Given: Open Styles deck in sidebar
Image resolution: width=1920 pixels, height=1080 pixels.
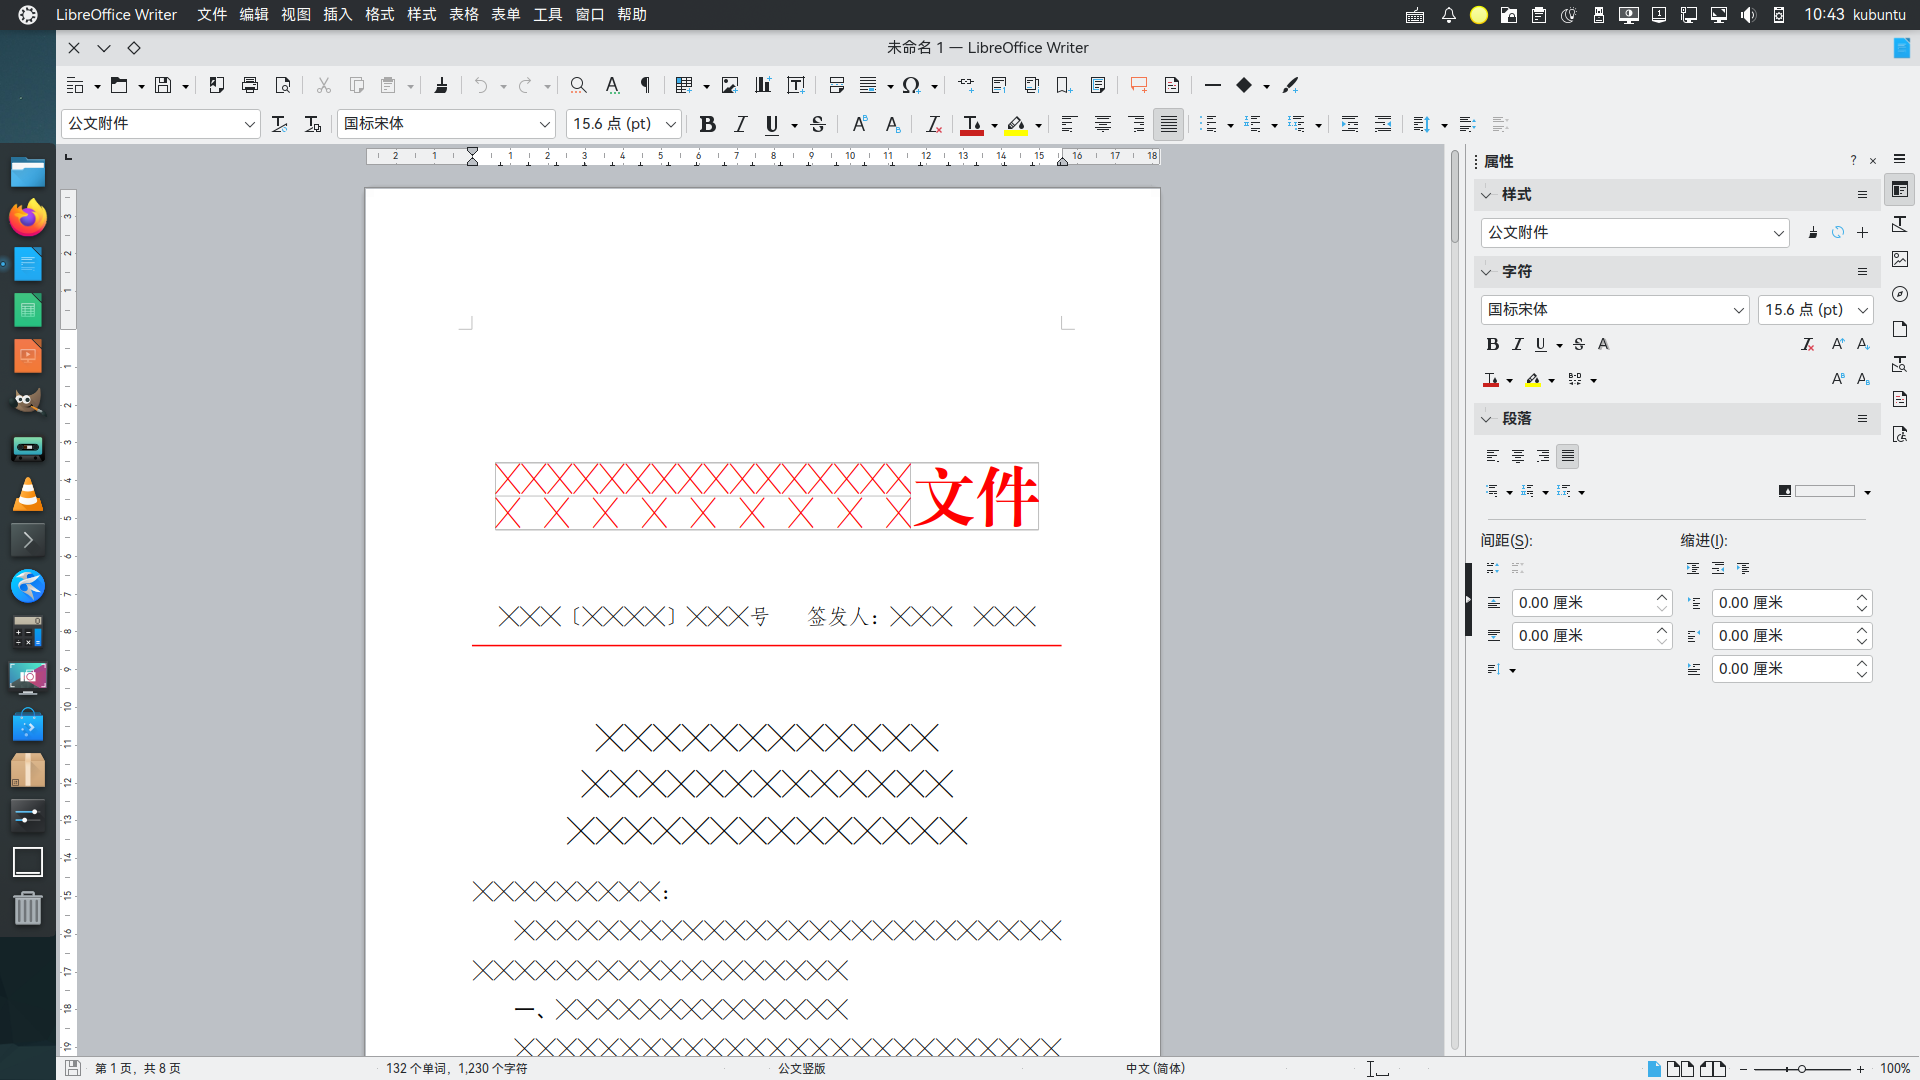Looking at the screenshot, I should point(1899,224).
